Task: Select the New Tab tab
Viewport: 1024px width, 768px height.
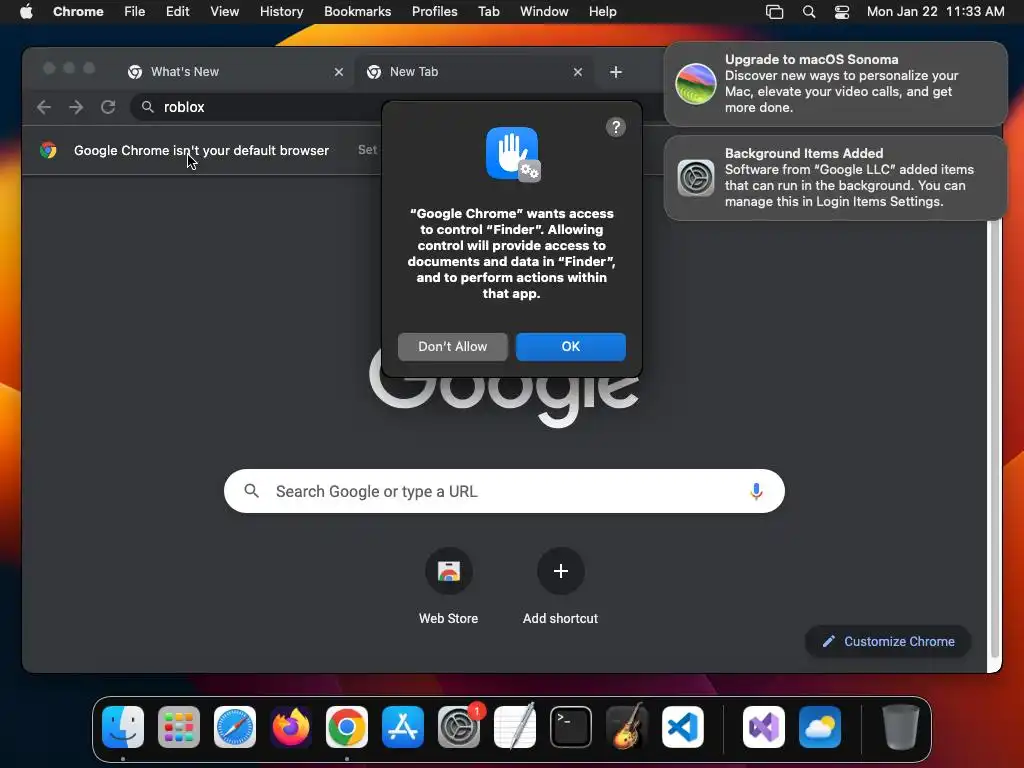Action: coord(475,72)
